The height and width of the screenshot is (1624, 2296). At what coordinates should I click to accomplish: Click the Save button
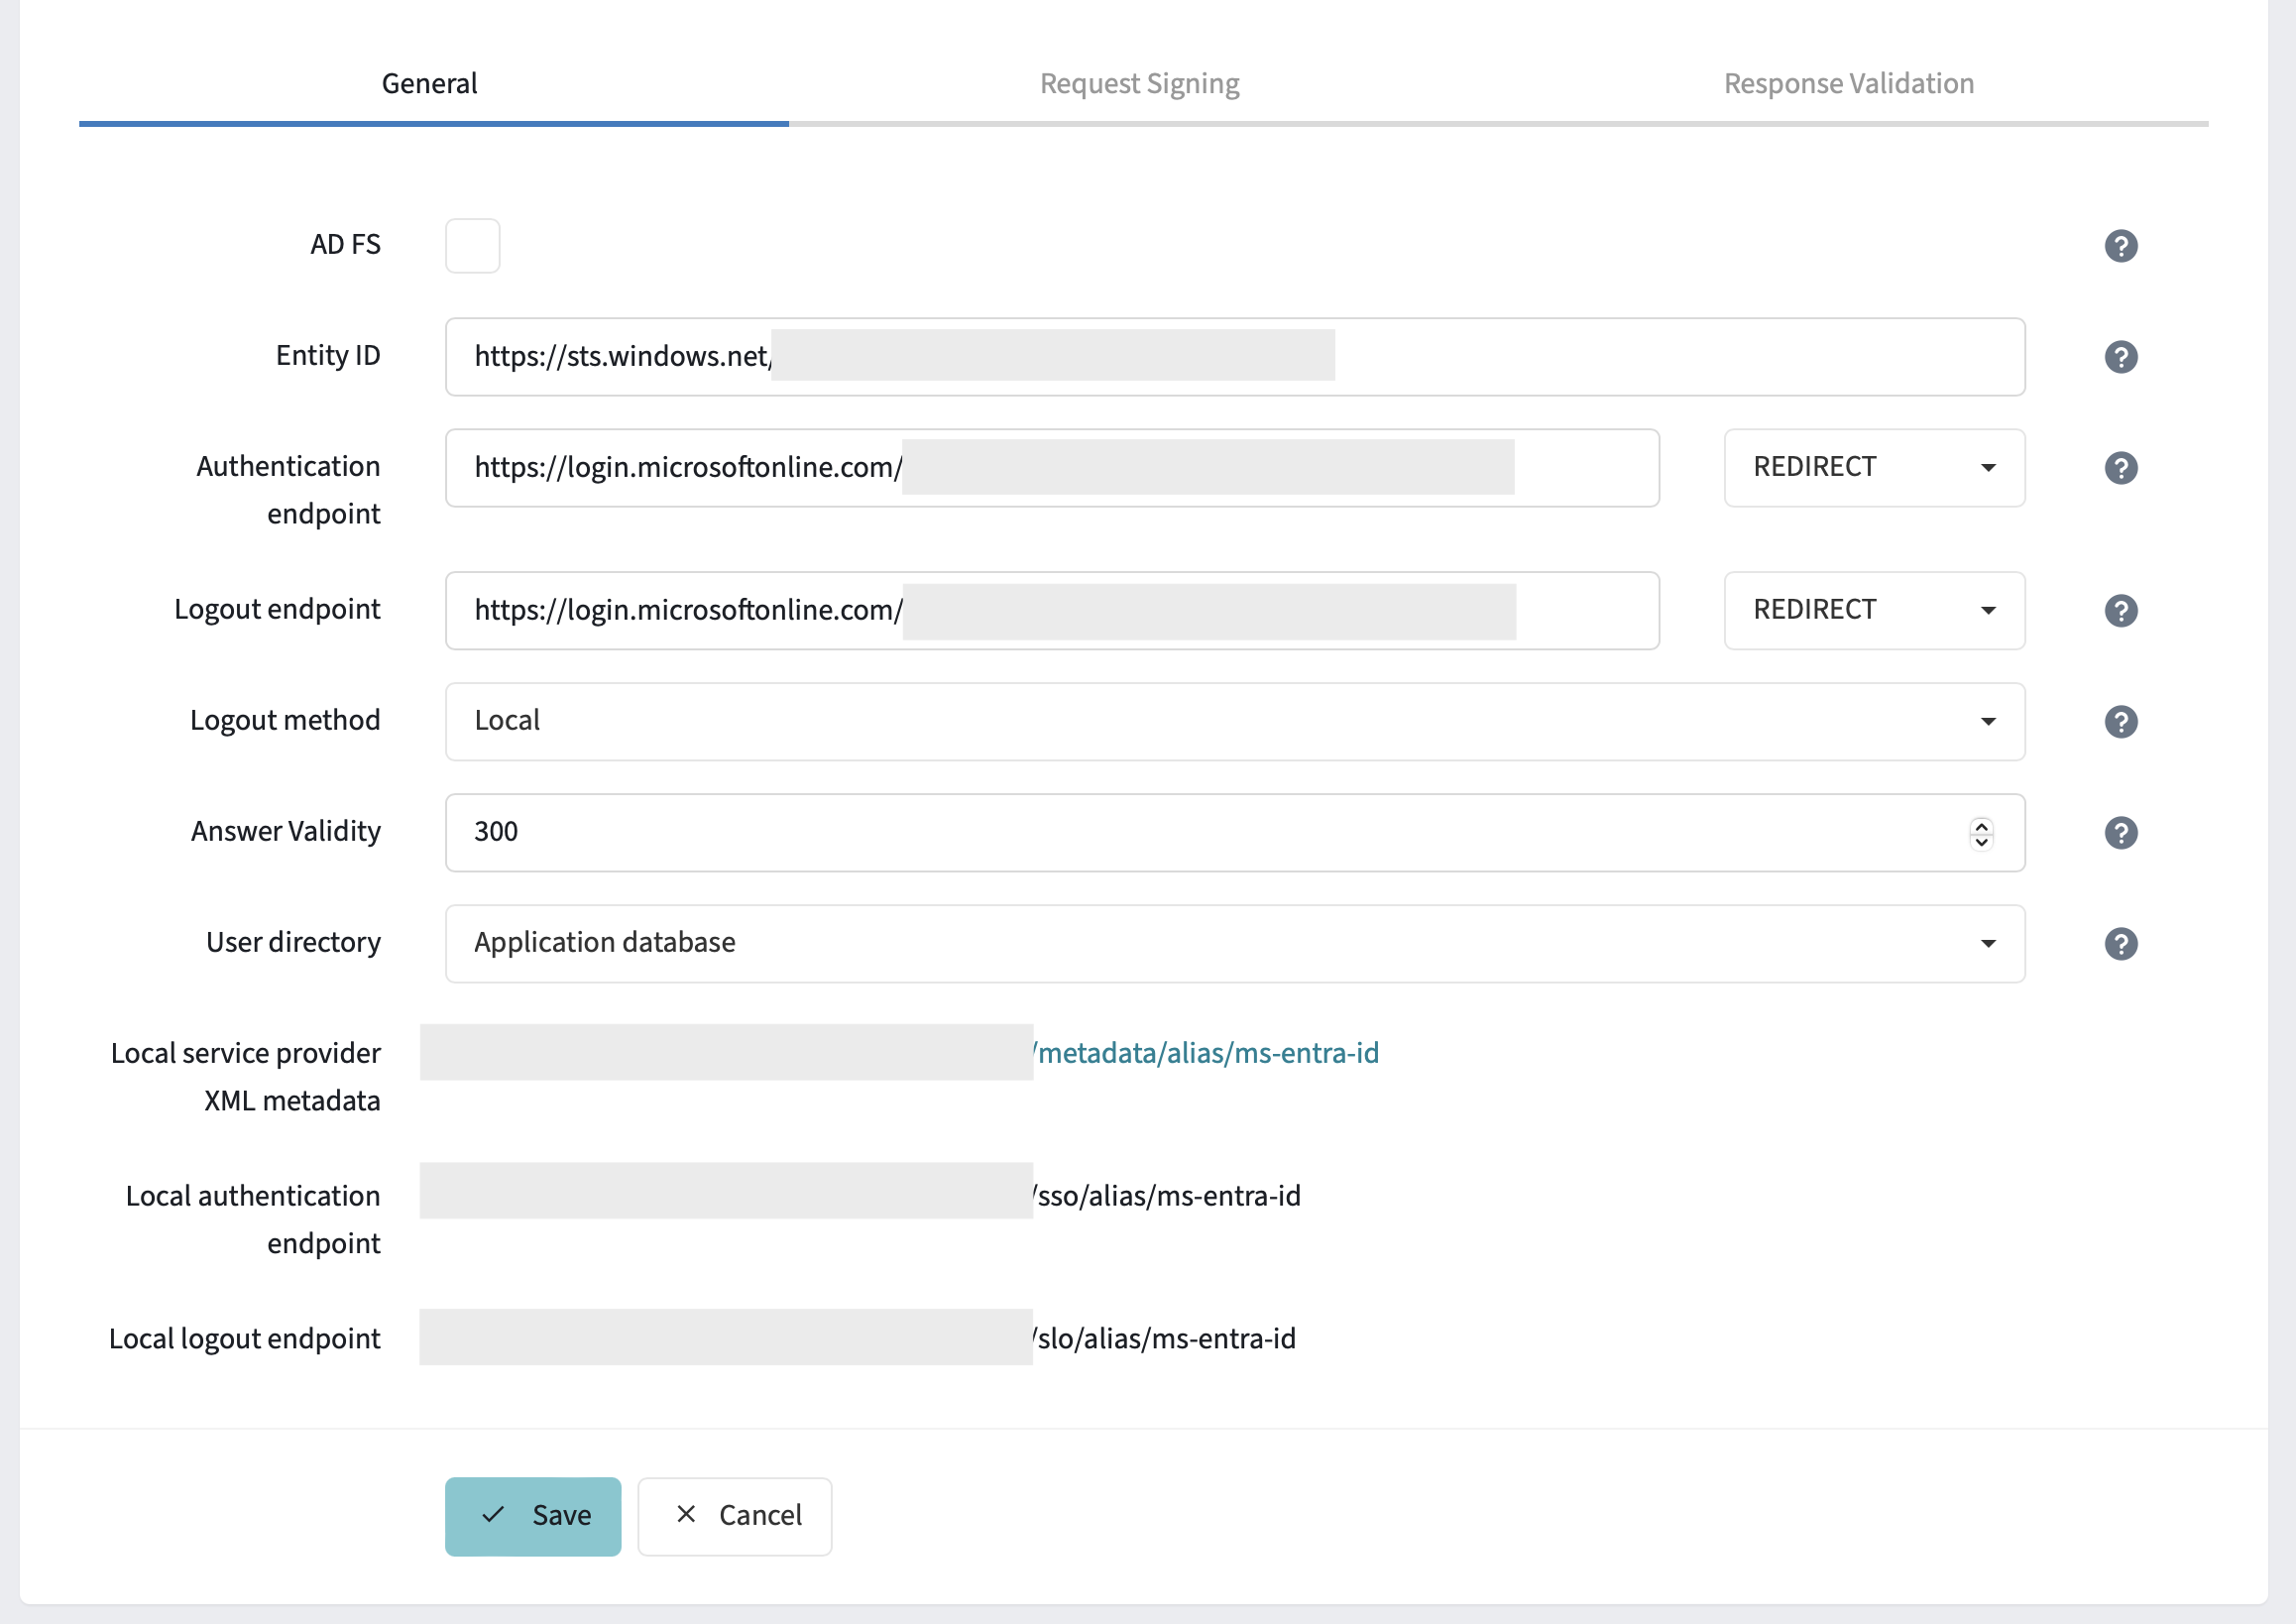point(533,1515)
